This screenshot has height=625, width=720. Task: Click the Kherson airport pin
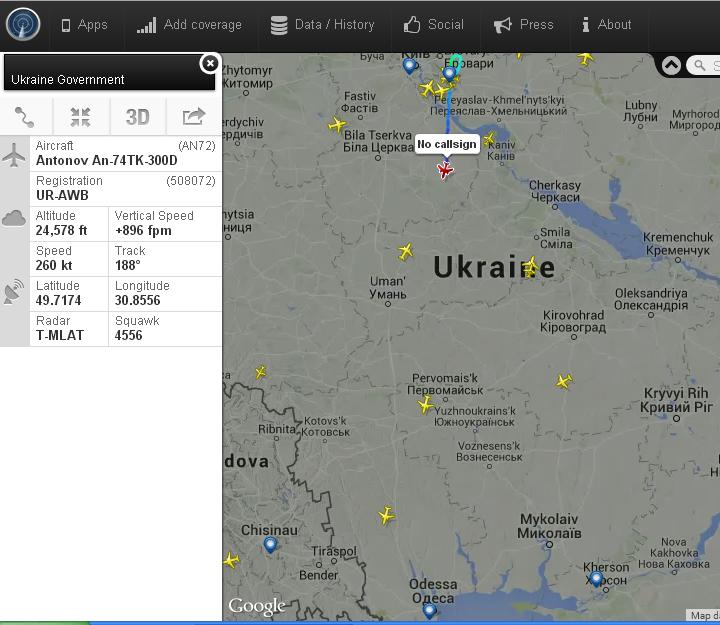596,580
